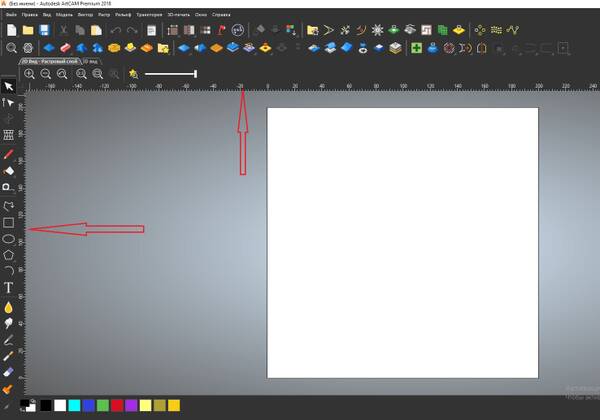
Task: Switch to the 2D Вид - Растровый слой tab
Action: (49, 61)
